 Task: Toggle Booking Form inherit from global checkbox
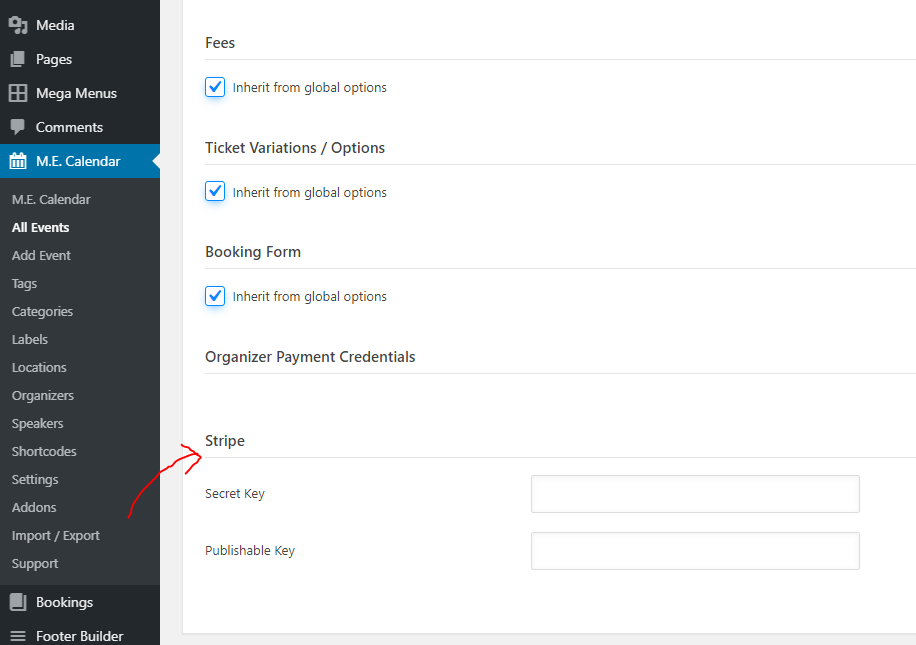click(215, 296)
